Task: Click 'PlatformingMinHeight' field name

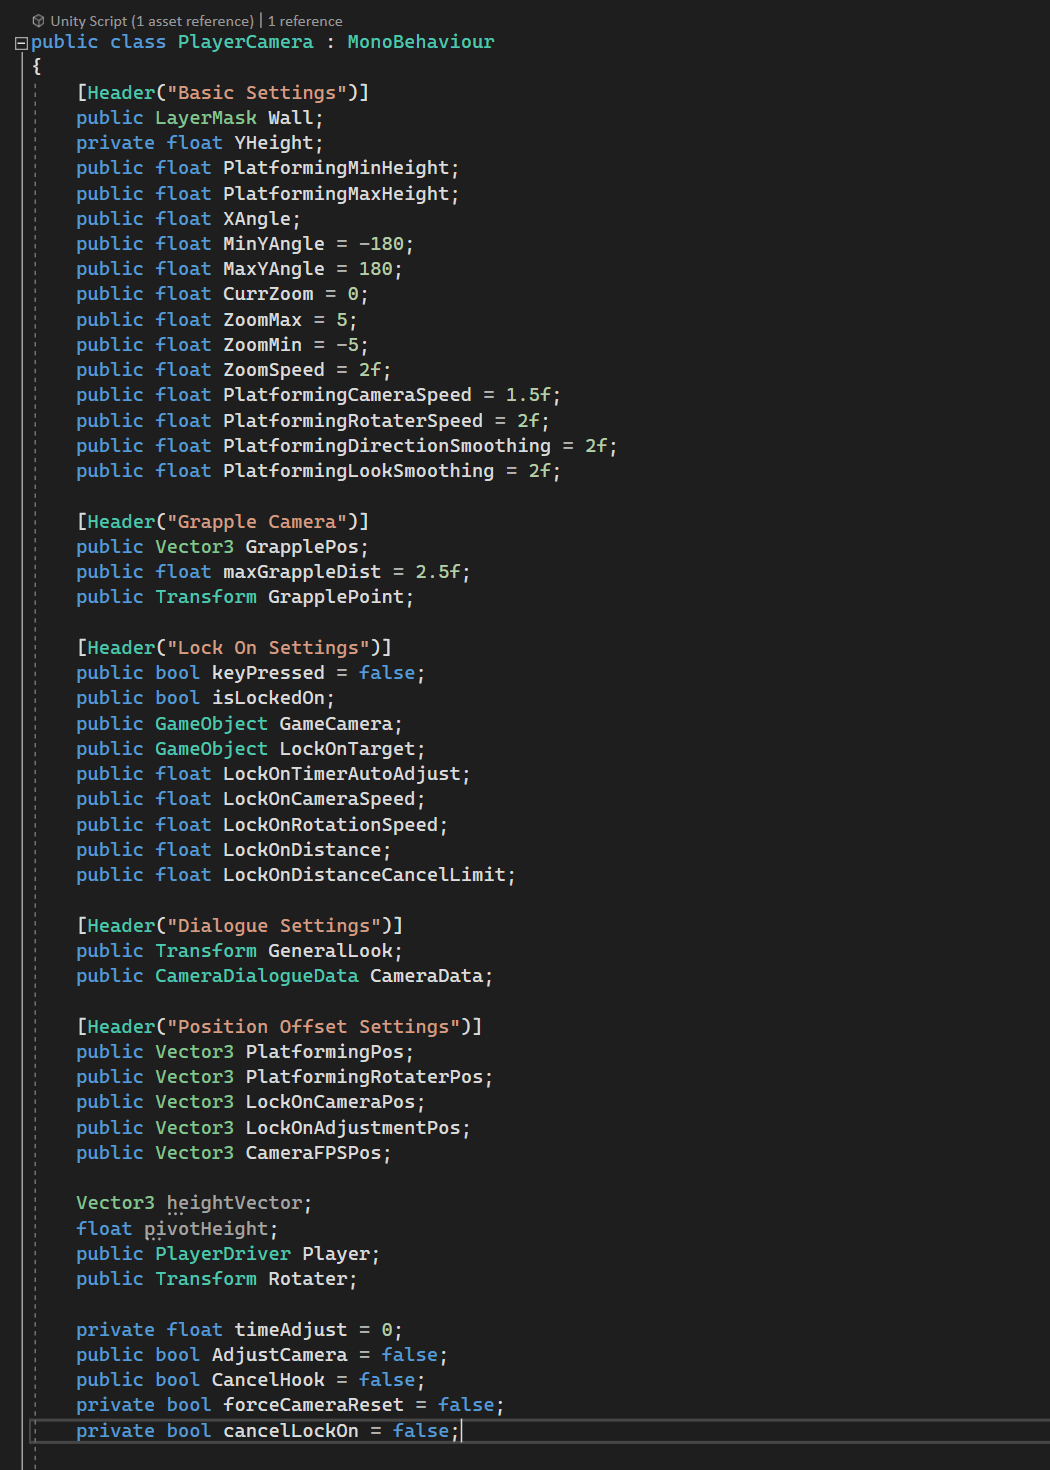Action: [x=336, y=168]
